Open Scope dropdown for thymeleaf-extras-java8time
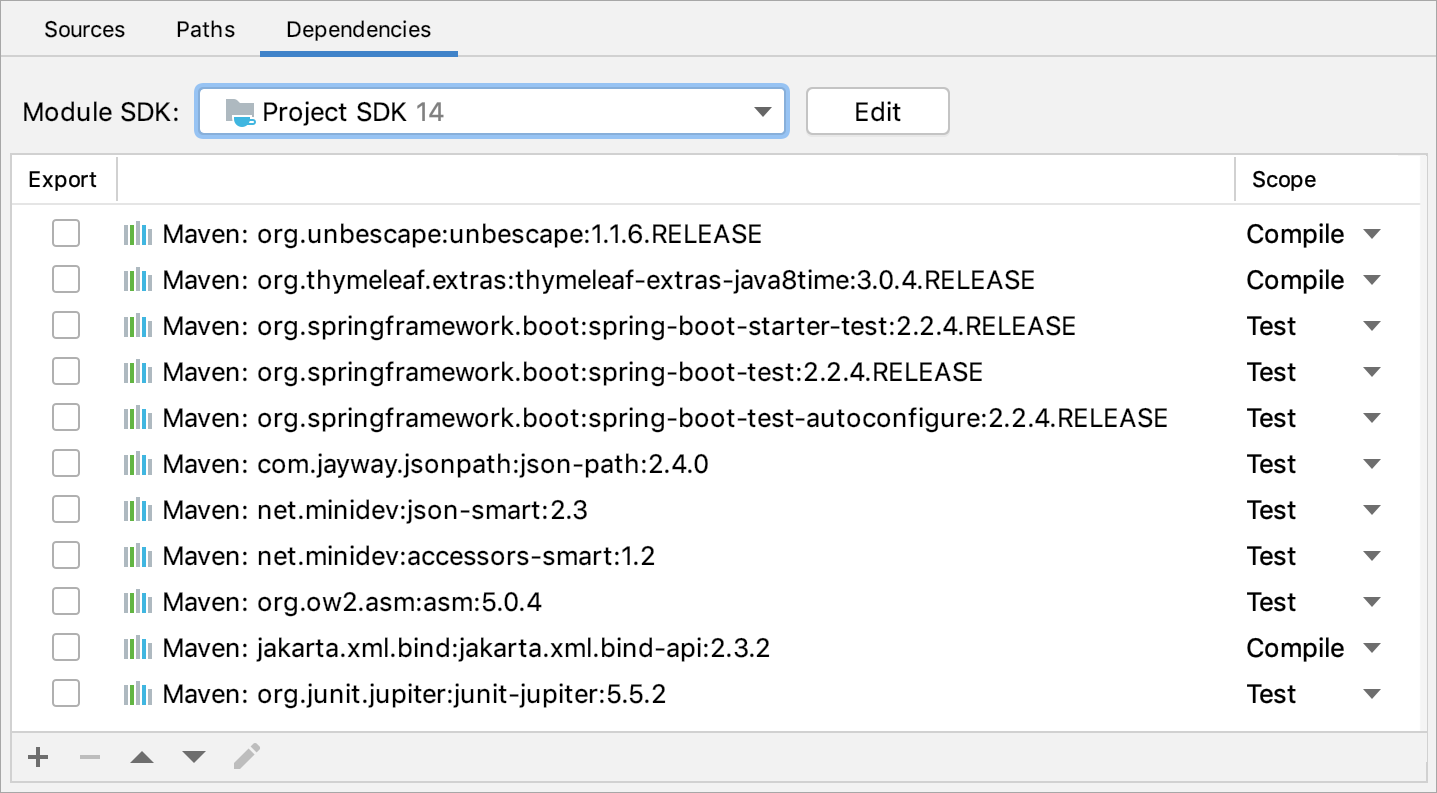The height and width of the screenshot is (793, 1437). click(1371, 280)
